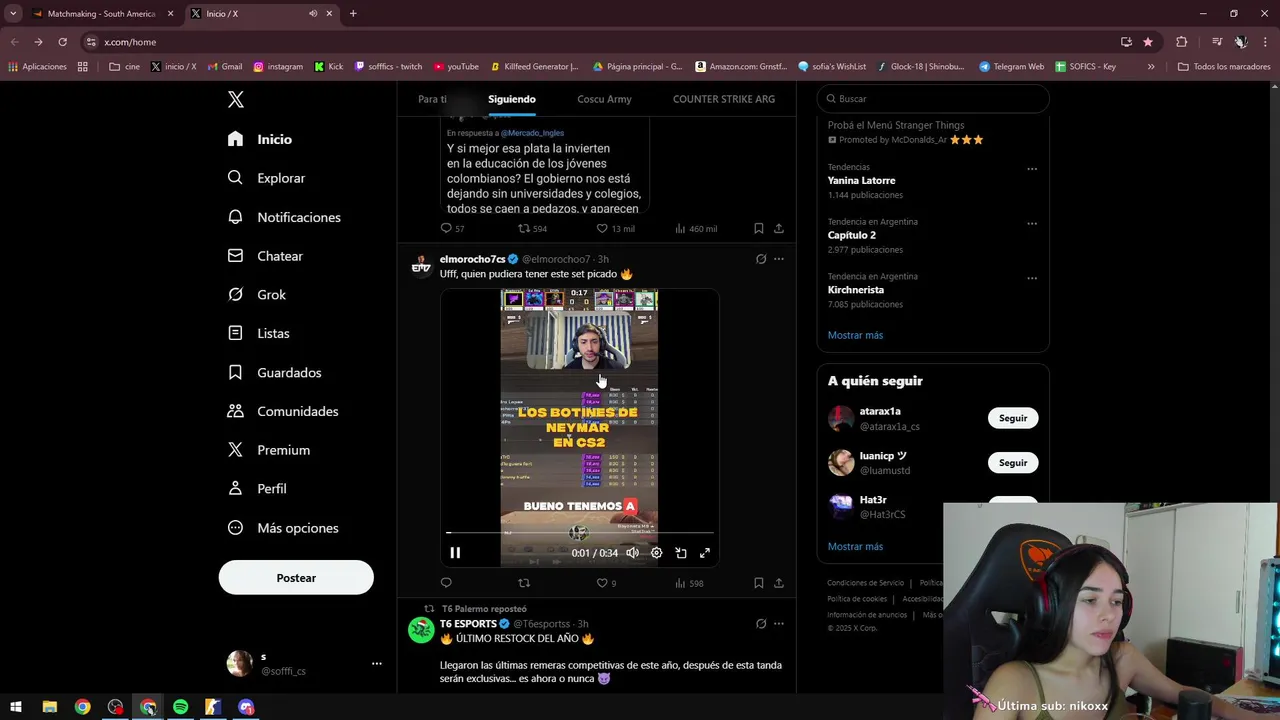Like the tweet with 13 mil likes
This screenshot has width=1280, height=720.
tap(602, 228)
